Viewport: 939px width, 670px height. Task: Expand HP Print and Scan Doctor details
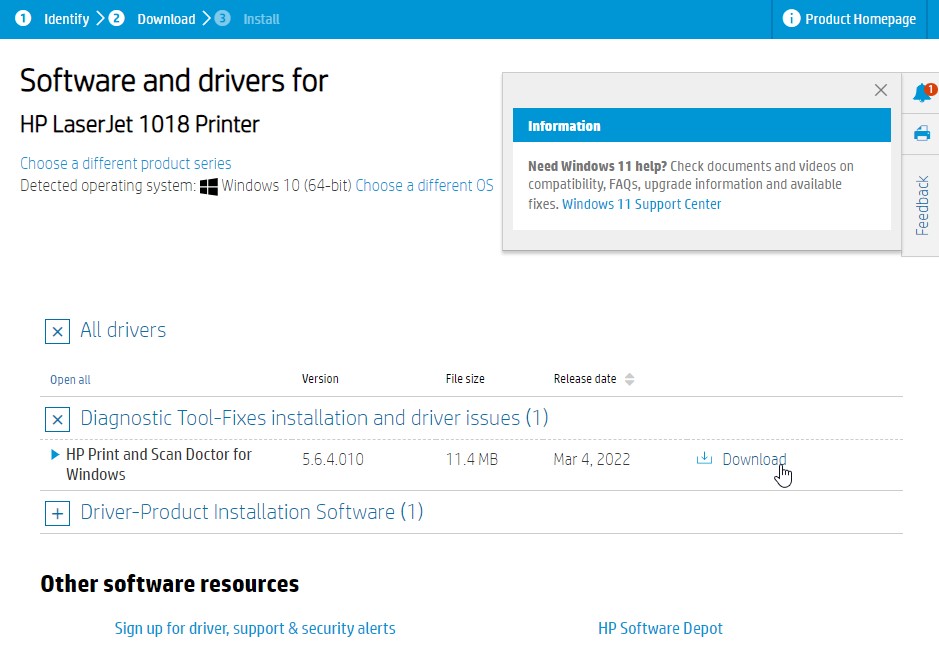(55, 454)
